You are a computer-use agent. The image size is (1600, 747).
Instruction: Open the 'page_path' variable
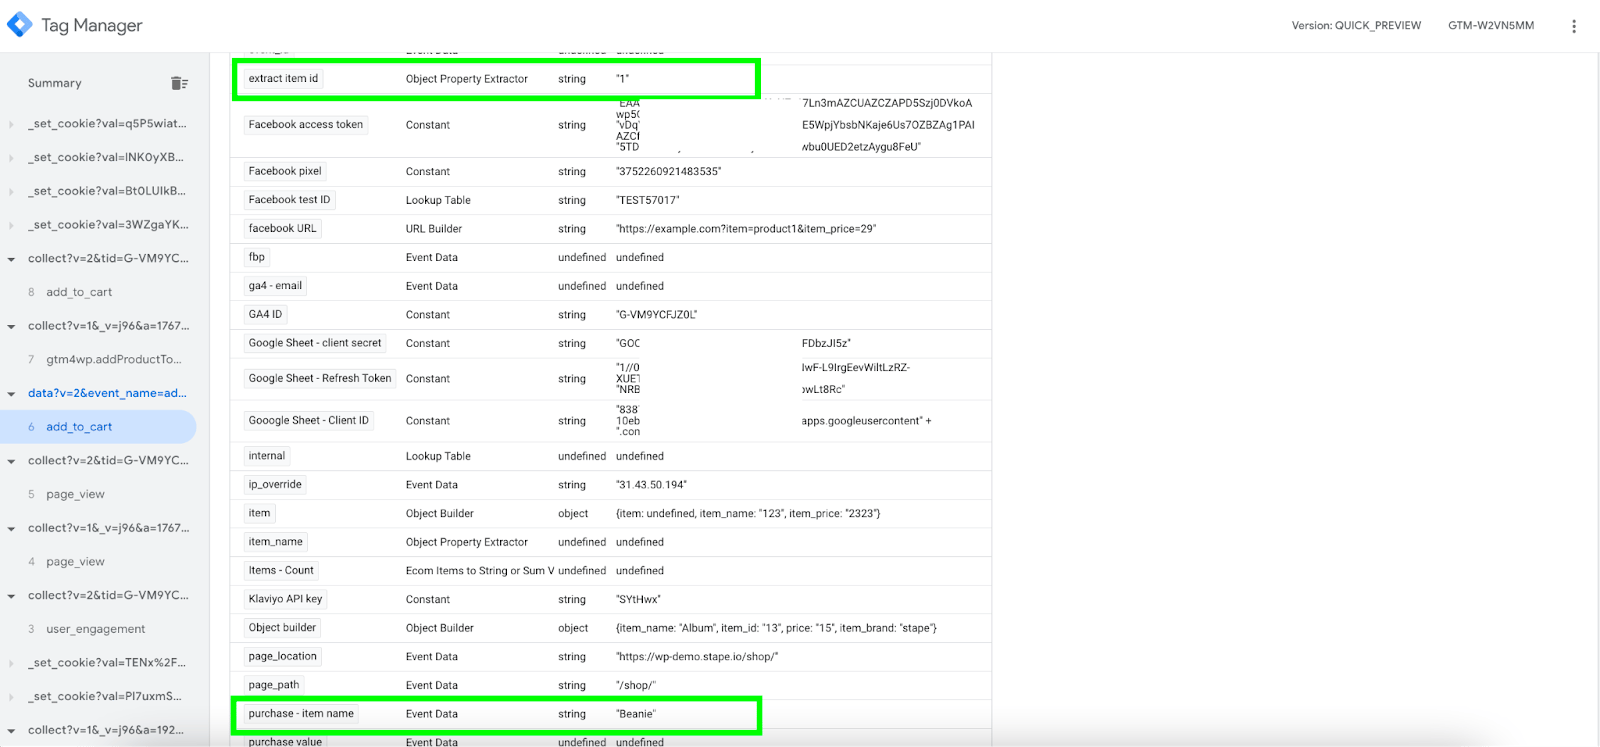(x=274, y=685)
